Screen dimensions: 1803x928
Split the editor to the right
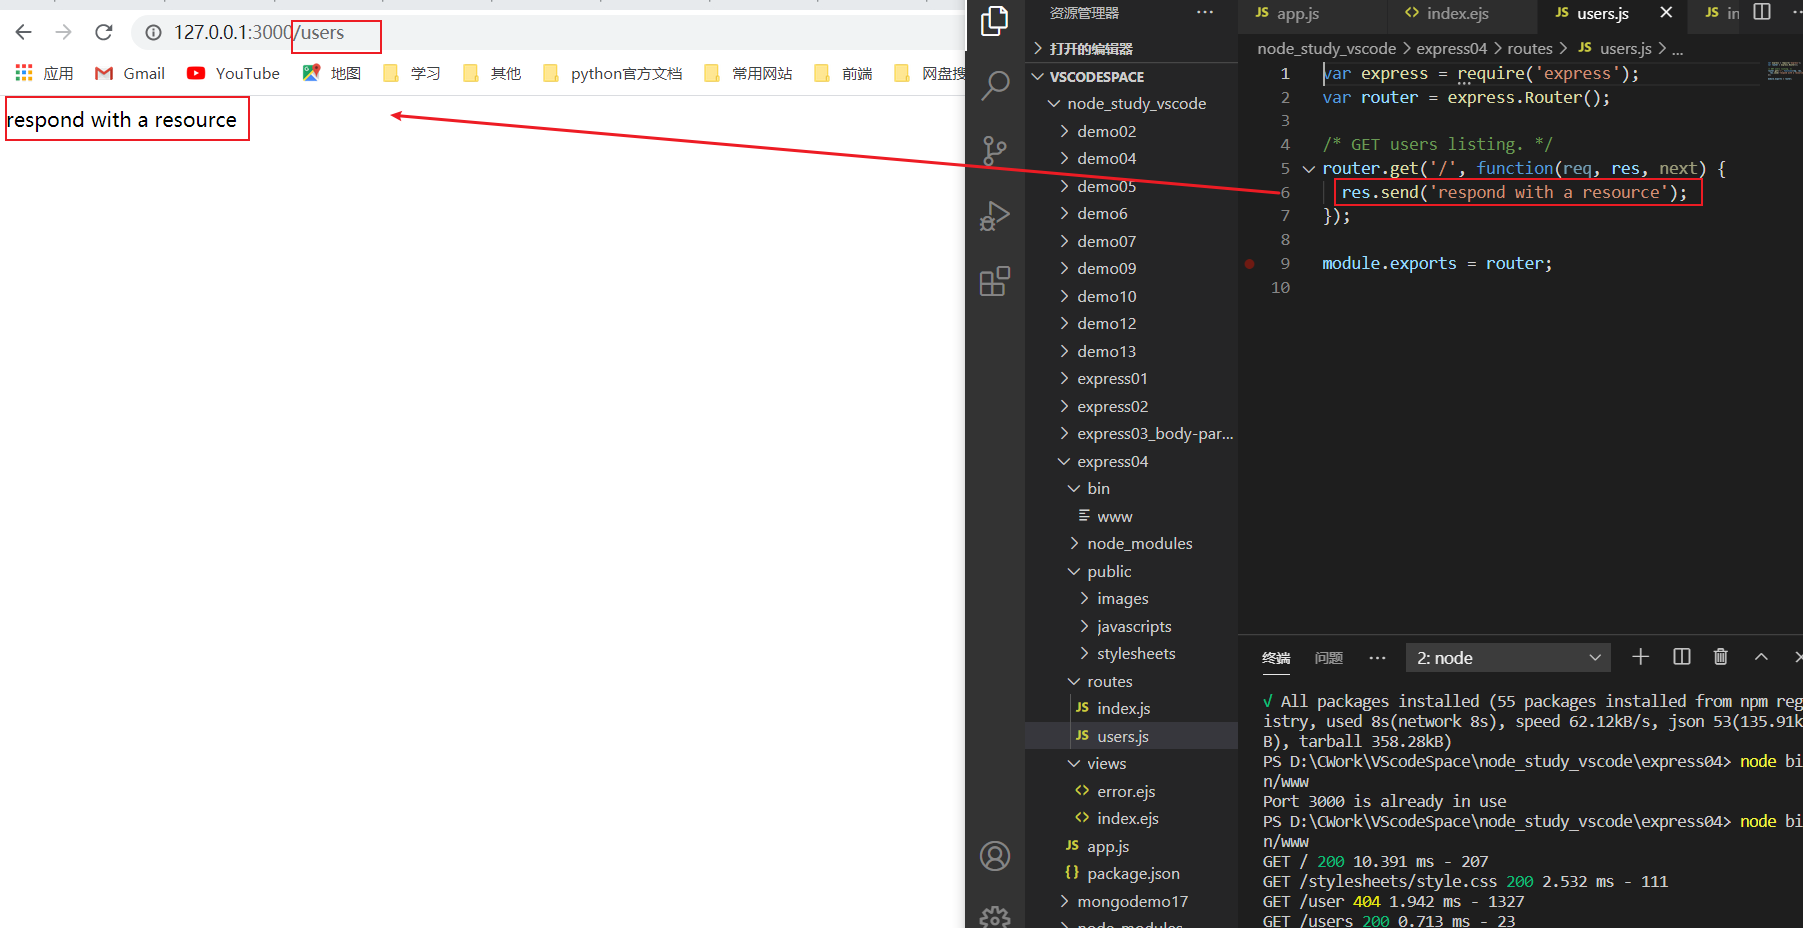(1762, 12)
